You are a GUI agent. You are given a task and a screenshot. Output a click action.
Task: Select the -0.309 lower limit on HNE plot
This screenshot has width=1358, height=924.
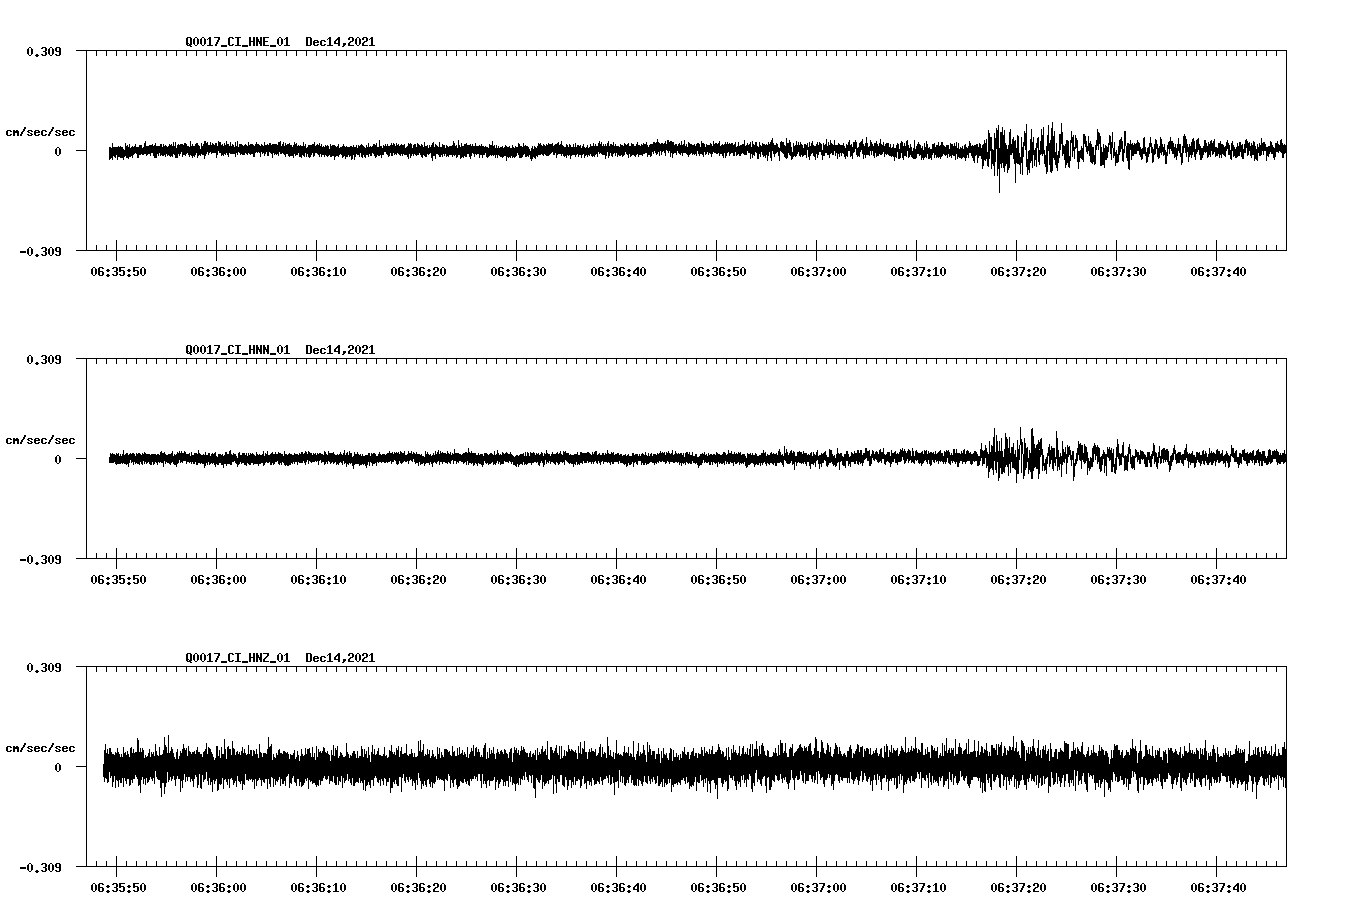[x=40, y=251]
